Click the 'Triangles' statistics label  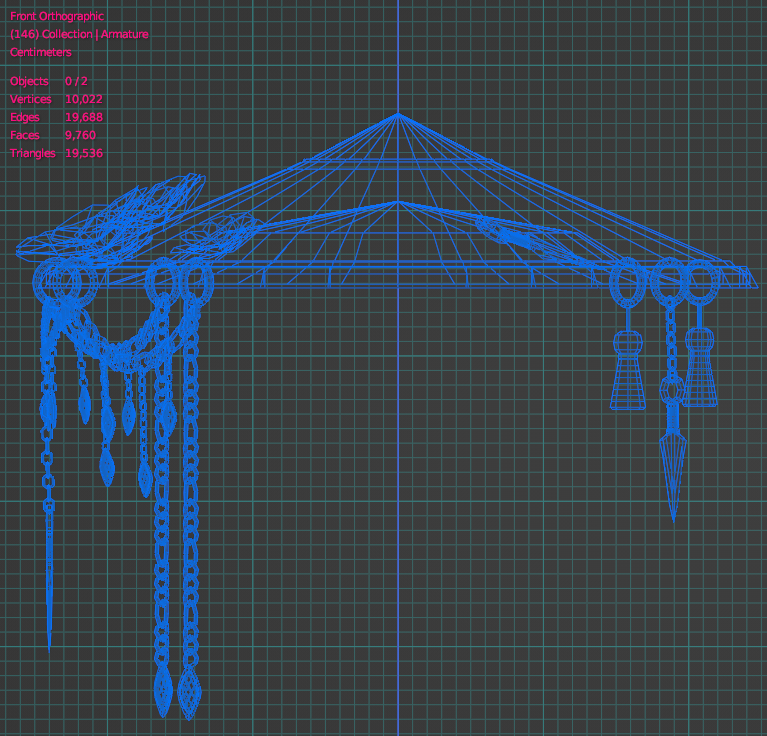[32, 154]
